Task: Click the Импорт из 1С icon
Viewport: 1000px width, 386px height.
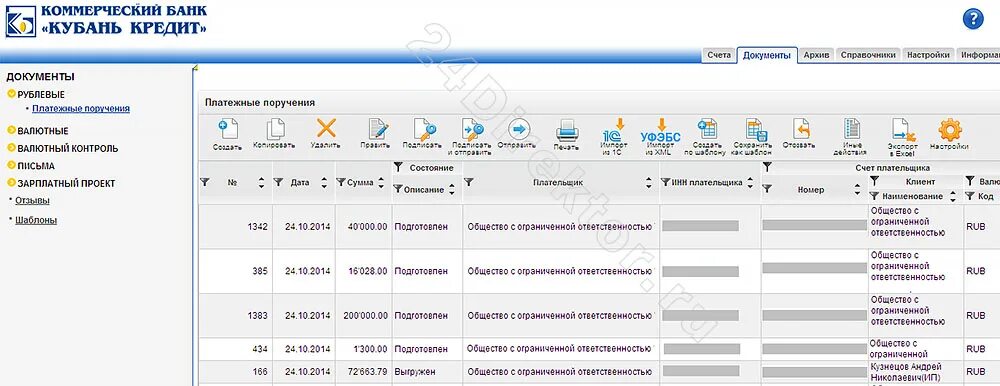Action: pyautogui.click(x=614, y=130)
